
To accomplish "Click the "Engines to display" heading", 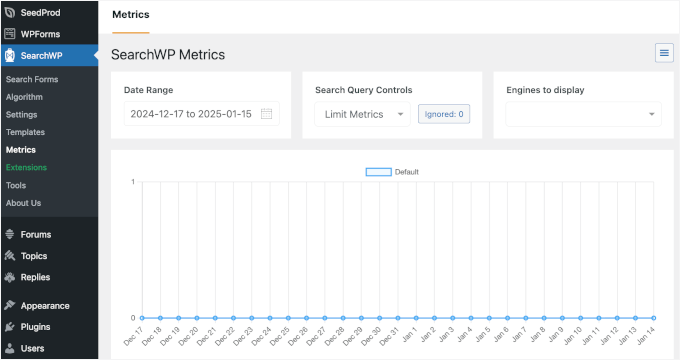I will [x=545, y=90].
